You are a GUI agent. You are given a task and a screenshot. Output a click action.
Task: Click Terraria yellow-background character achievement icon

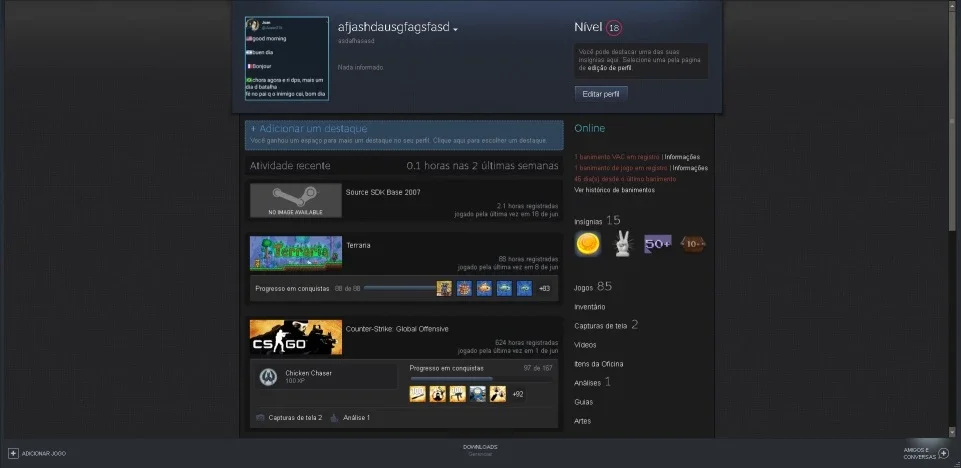444,289
